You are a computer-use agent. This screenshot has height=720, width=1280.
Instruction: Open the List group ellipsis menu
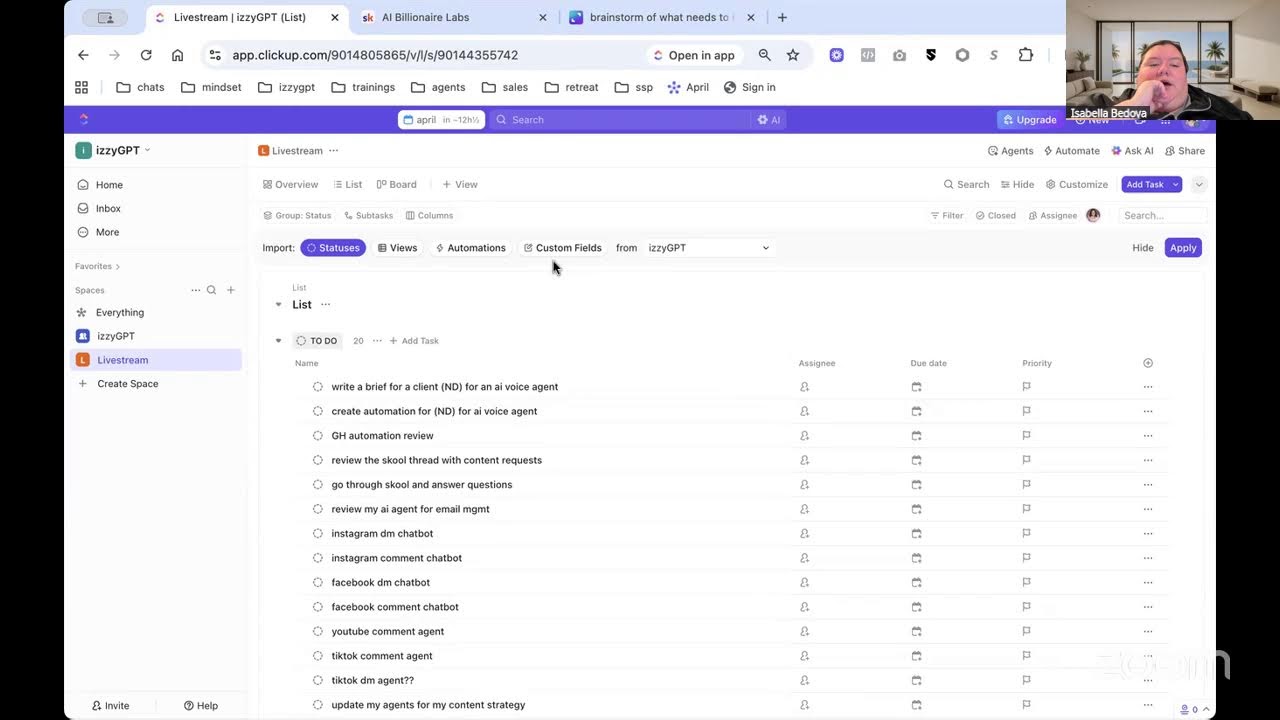[325, 305]
